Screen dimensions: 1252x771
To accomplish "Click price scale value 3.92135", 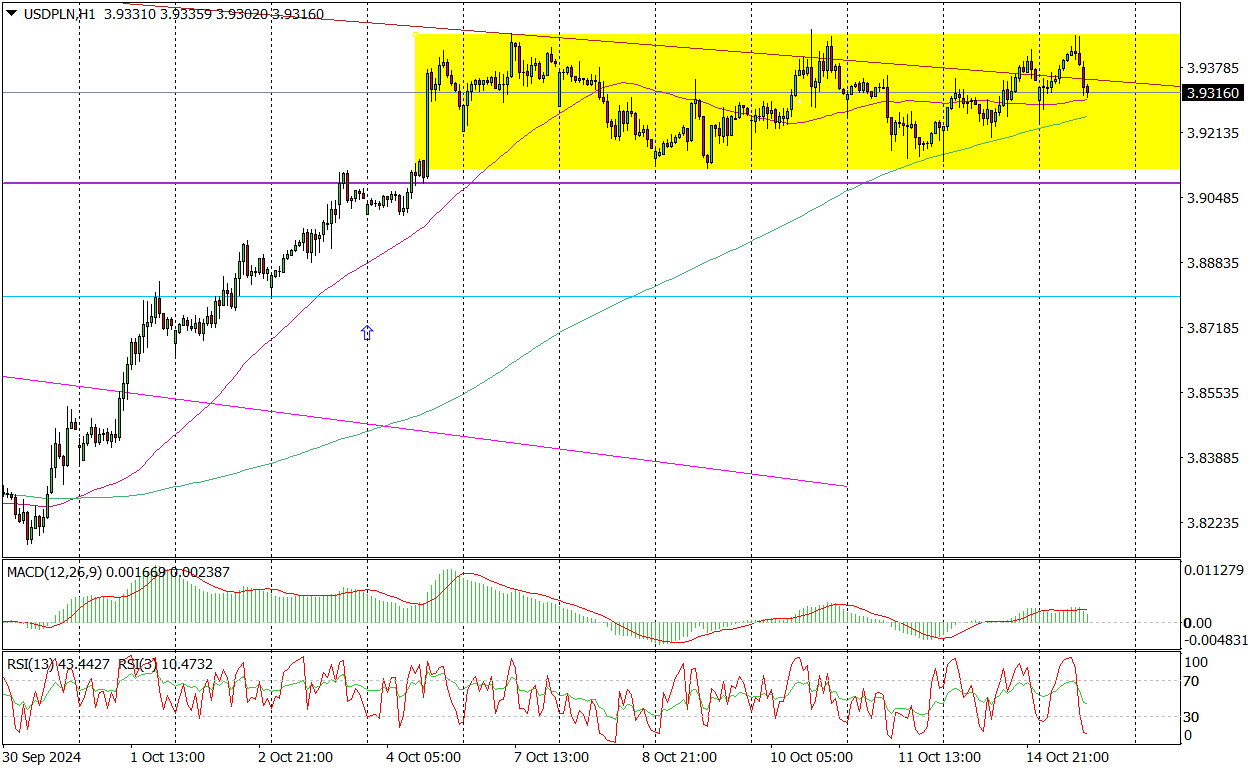I will (x=1212, y=133).
